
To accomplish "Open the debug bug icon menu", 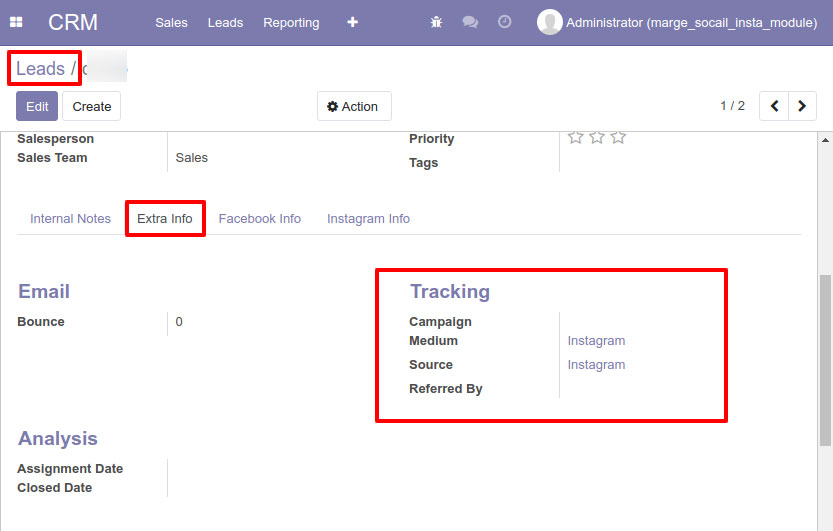I will tap(436, 22).
